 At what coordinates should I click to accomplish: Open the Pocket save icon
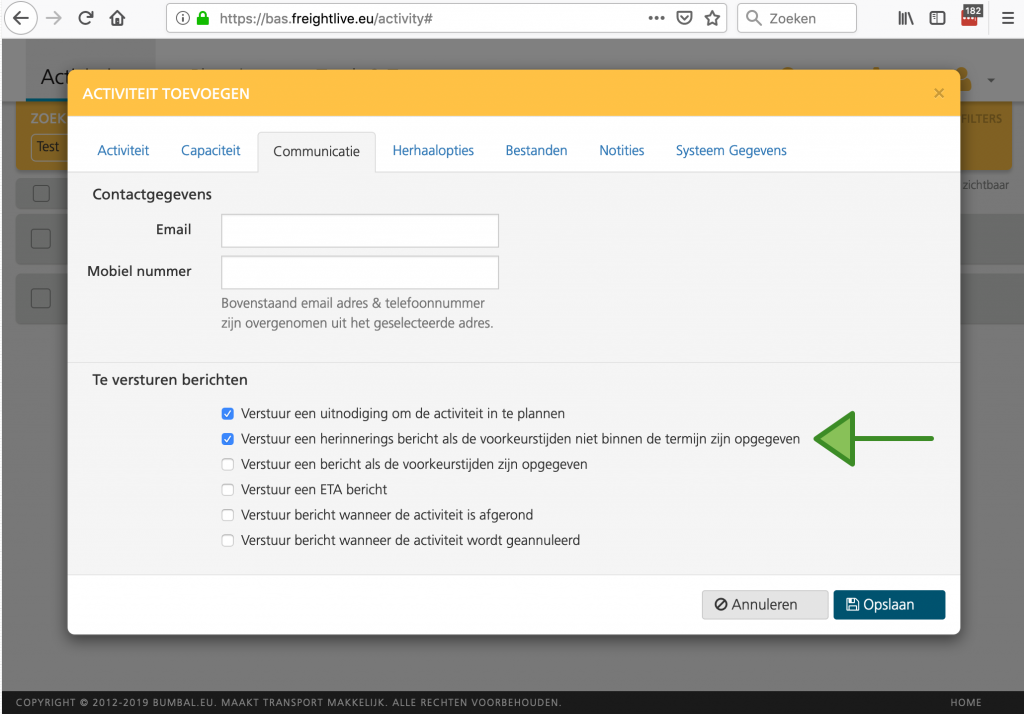click(684, 18)
